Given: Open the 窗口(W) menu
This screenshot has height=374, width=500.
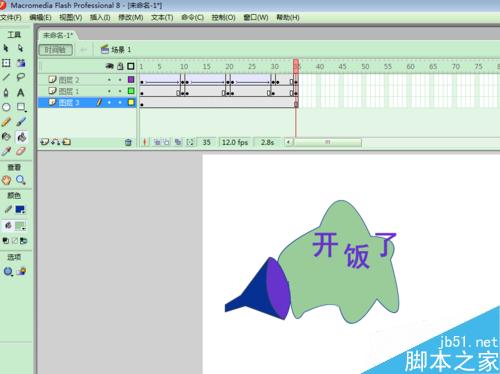Looking at the screenshot, I should pyautogui.click(x=256, y=17).
